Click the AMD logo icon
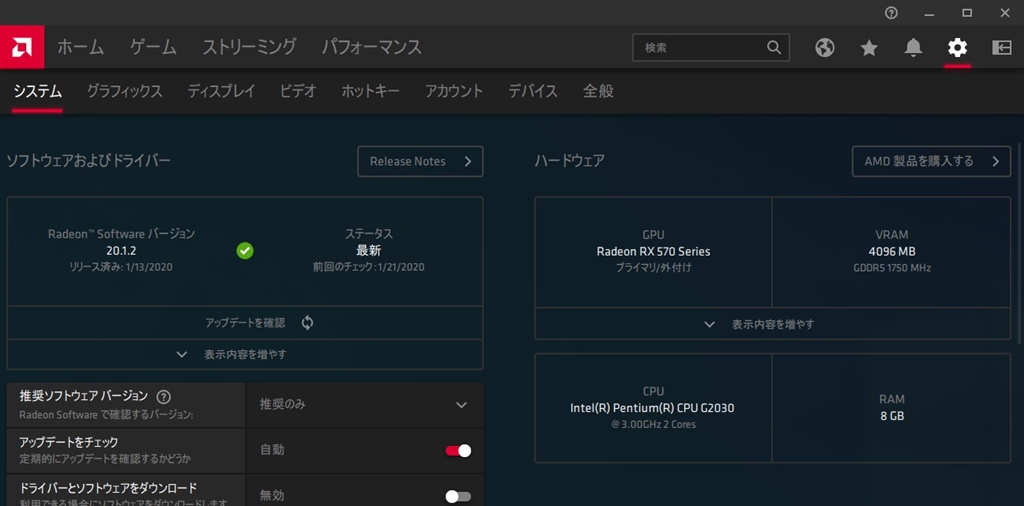The width and height of the screenshot is (1024, 506). (22, 47)
